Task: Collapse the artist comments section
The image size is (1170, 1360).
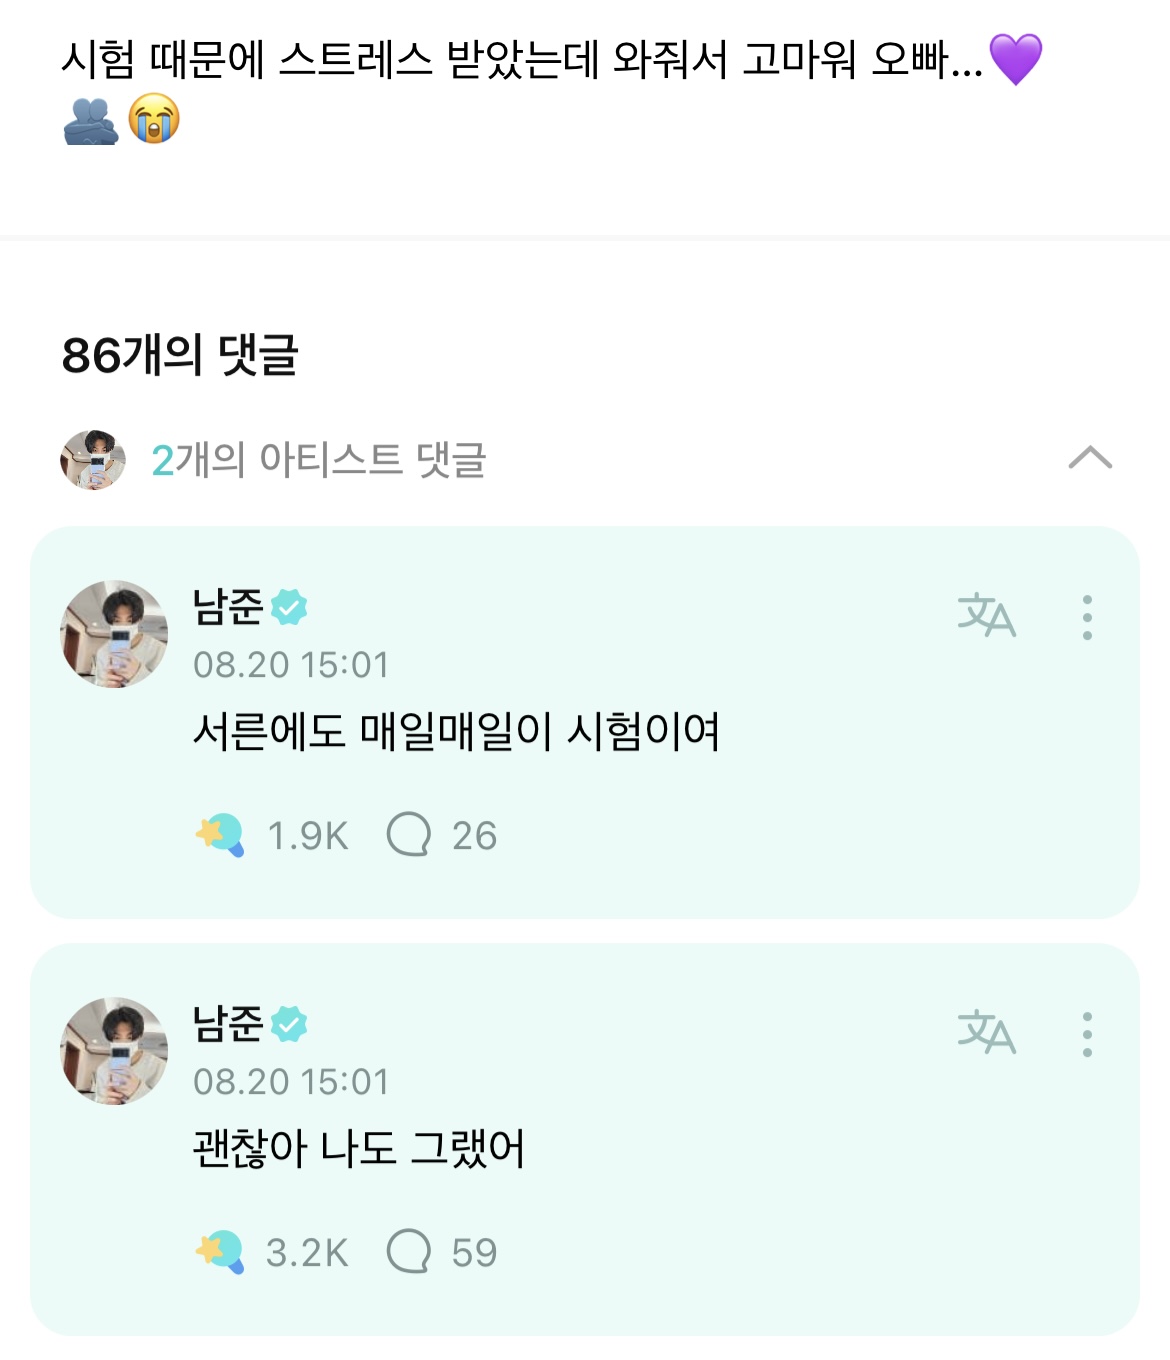Action: [x=1090, y=458]
